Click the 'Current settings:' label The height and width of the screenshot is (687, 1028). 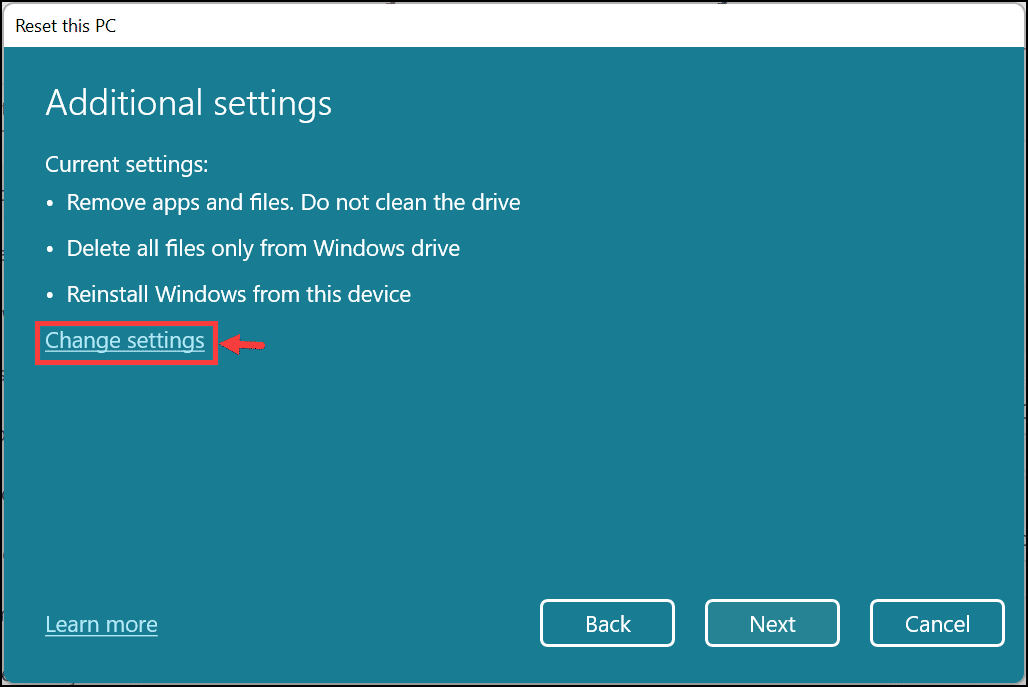coord(127,164)
